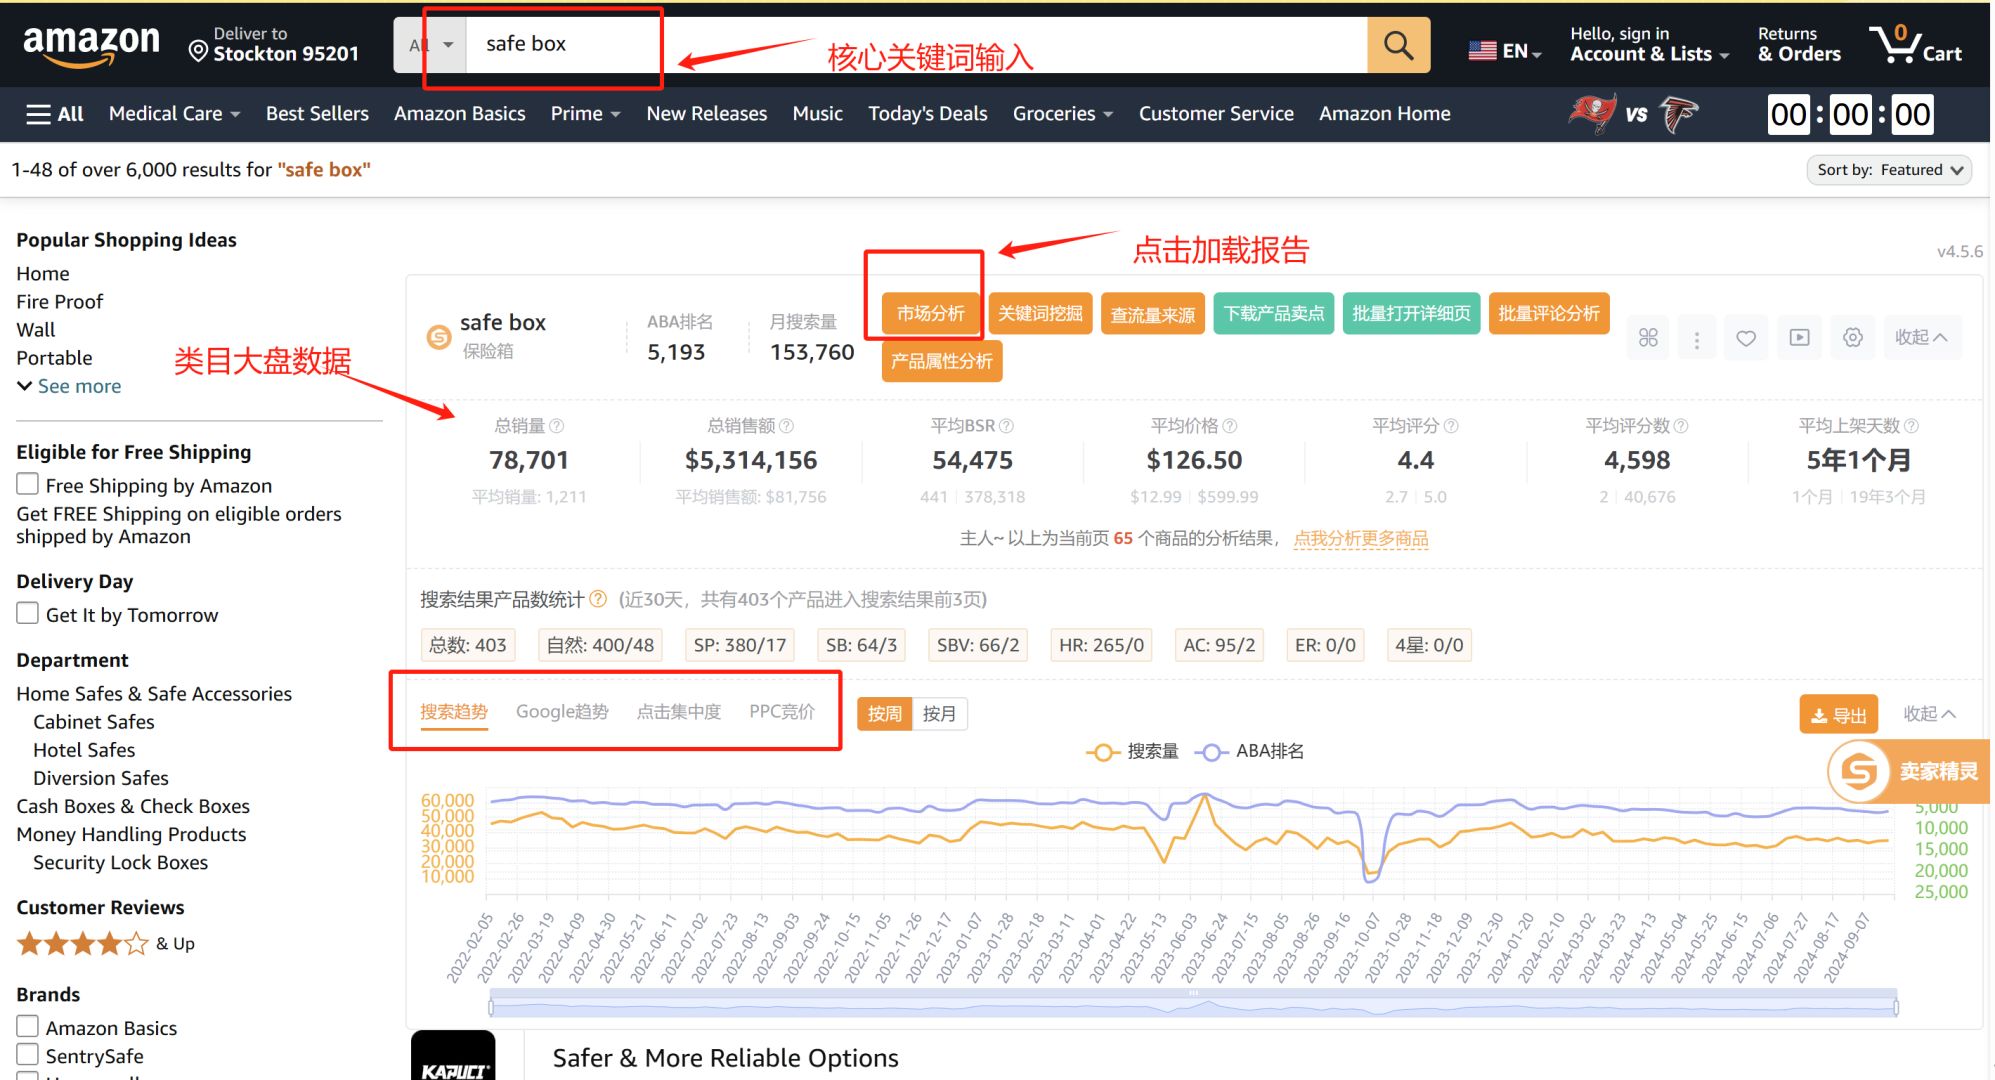This screenshot has width=1995, height=1080.
Task: Switch to the PPC竞价 tab
Action: 782,712
